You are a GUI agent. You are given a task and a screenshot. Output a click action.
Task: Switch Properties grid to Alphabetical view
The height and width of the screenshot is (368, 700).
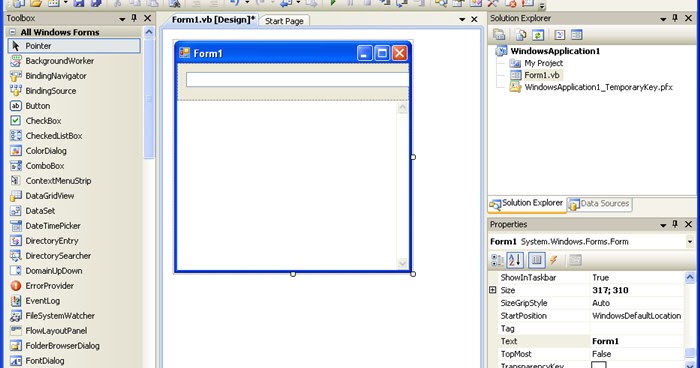click(x=515, y=260)
